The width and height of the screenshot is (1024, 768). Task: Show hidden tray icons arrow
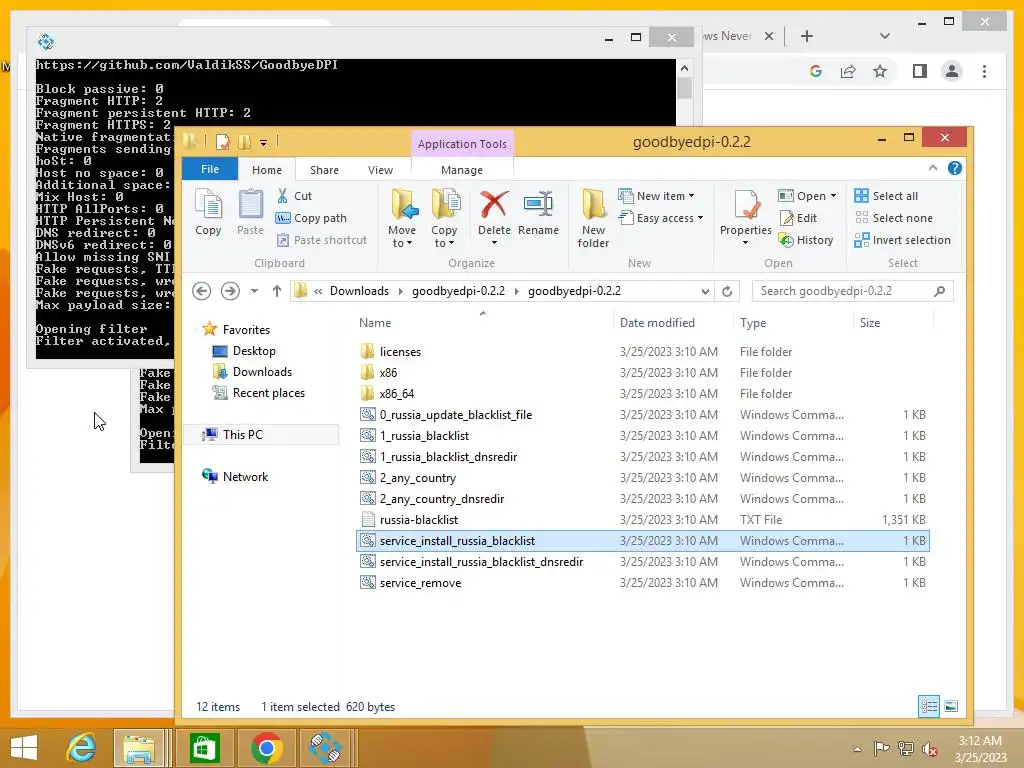click(857, 749)
